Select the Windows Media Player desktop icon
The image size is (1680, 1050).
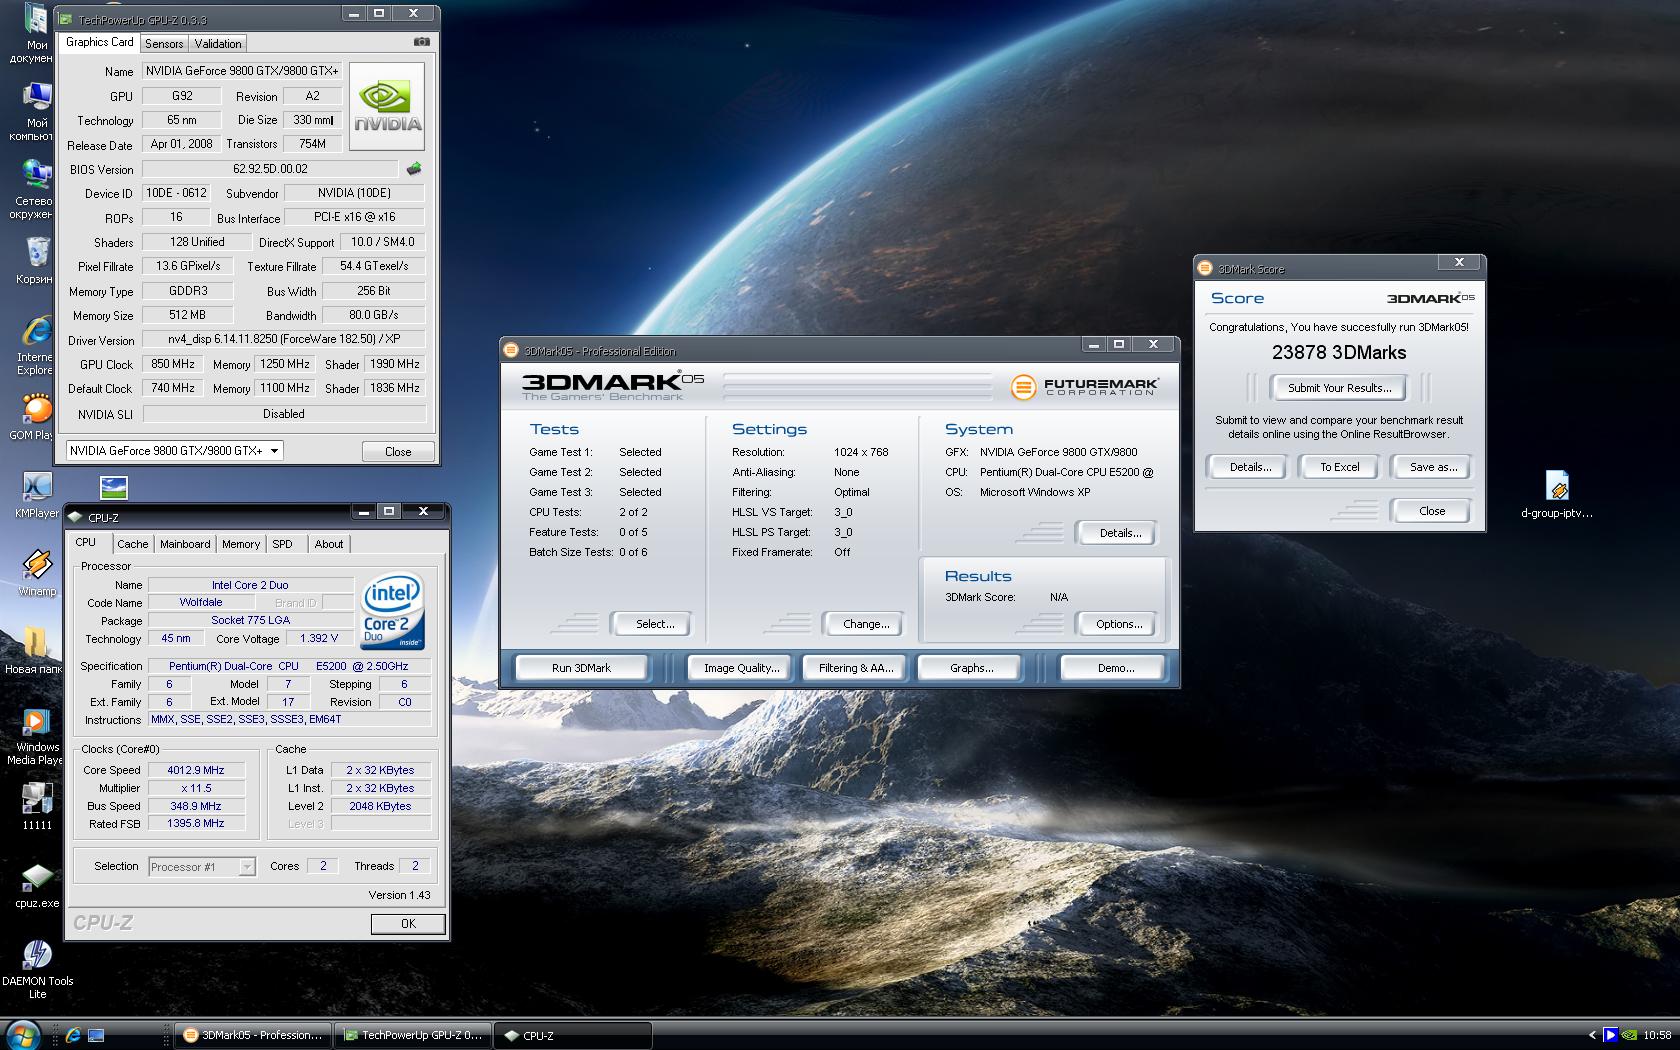click(37, 736)
